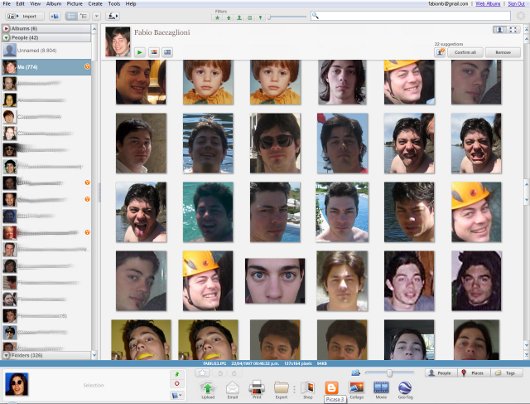
Task: Toggle the movies-only filter
Action: 250,18
